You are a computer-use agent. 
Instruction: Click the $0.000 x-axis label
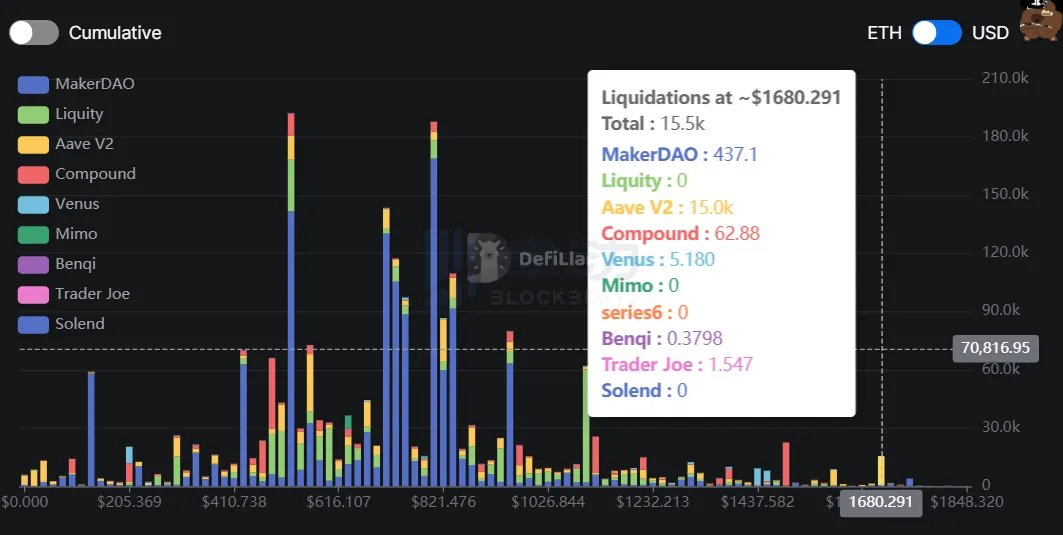click(x=25, y=502)
